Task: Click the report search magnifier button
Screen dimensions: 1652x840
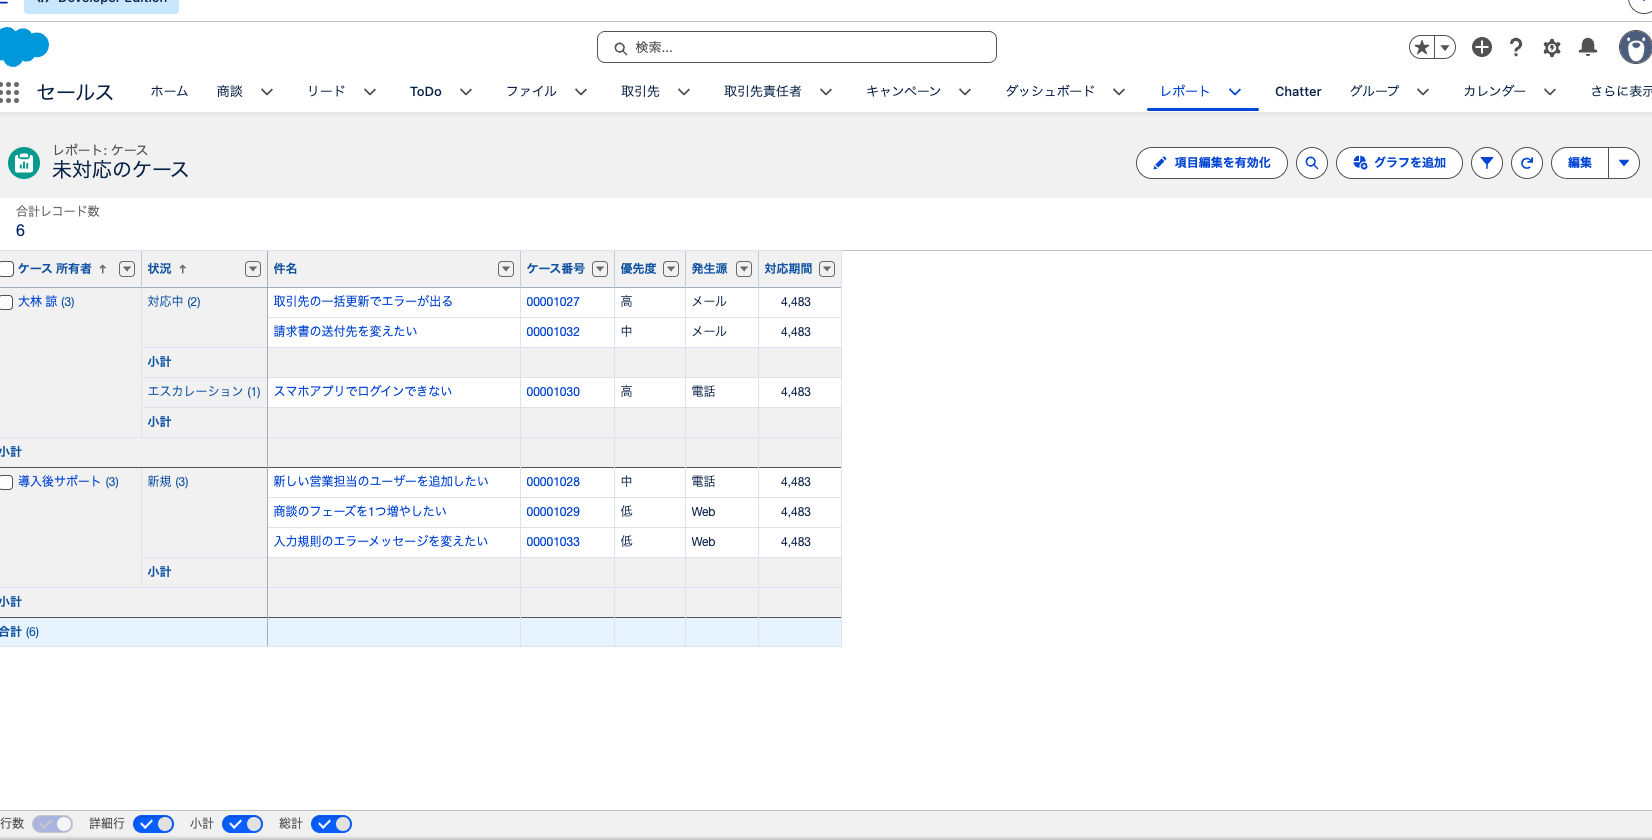Action: (x=1312, y=163)
